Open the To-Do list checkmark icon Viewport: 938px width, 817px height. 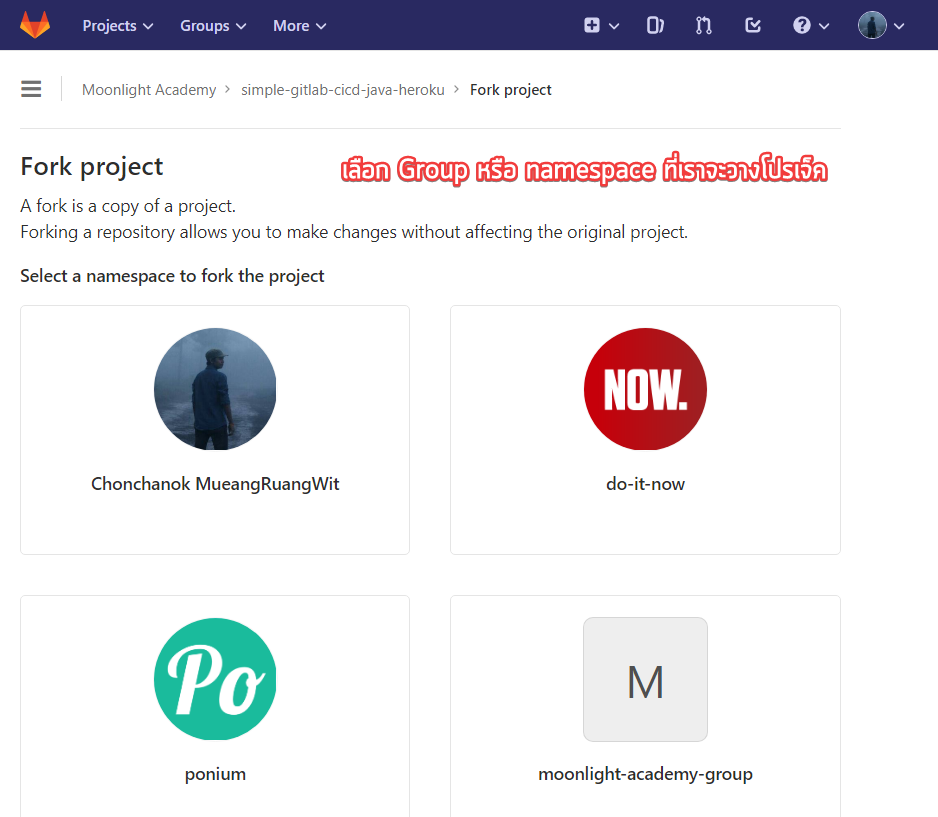click(x=753, y=25)
